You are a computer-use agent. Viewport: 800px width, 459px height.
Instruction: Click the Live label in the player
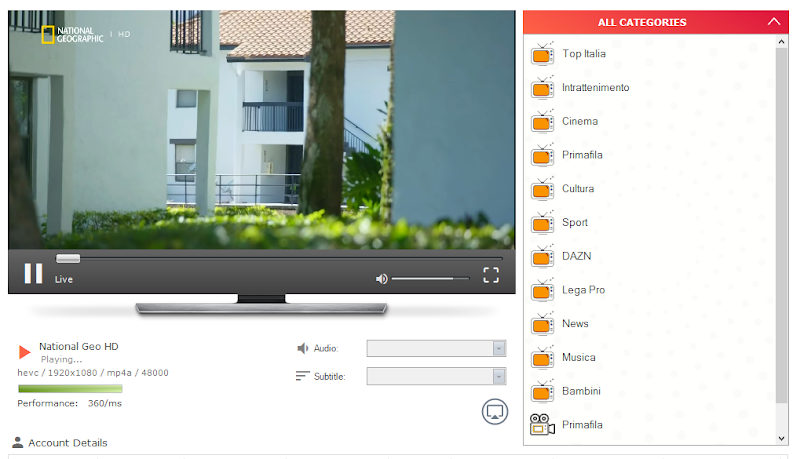click(64, 279)
